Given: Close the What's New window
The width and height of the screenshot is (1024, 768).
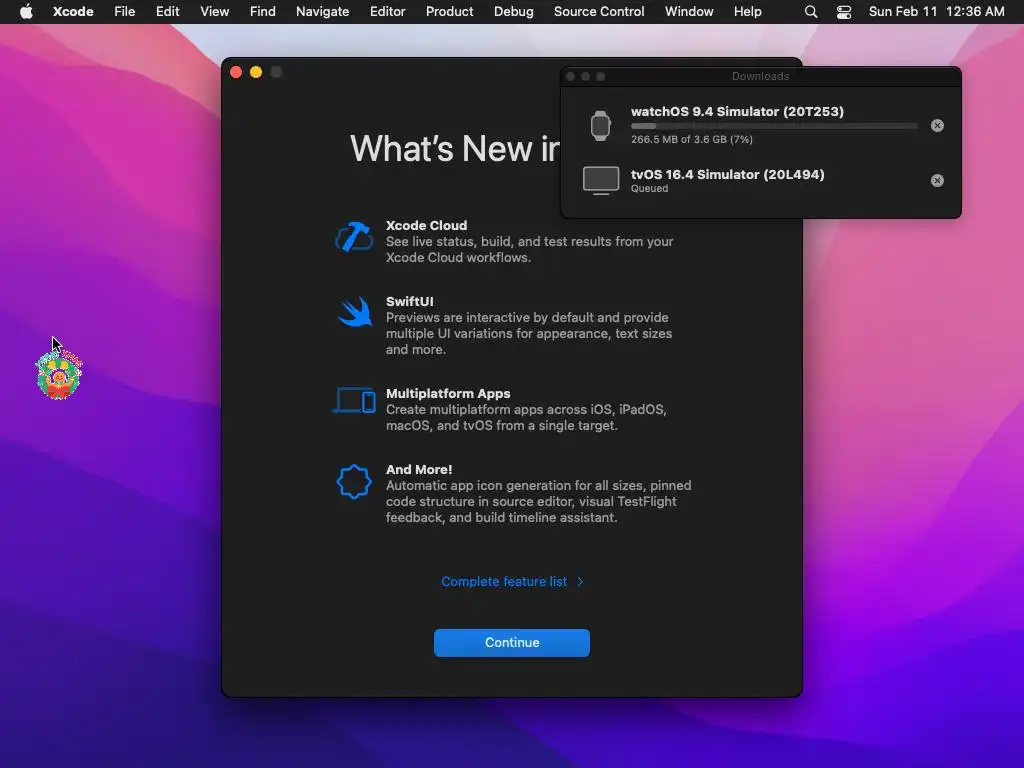Looking at the screenshot, I should [x=236, y=72].
